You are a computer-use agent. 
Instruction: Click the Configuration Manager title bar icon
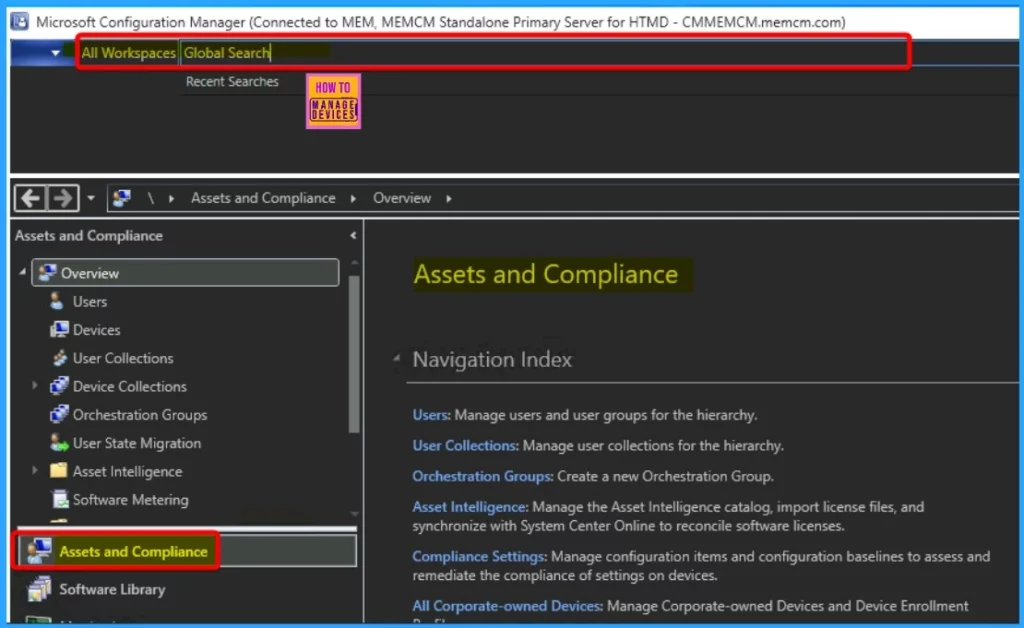coord(20,22)
